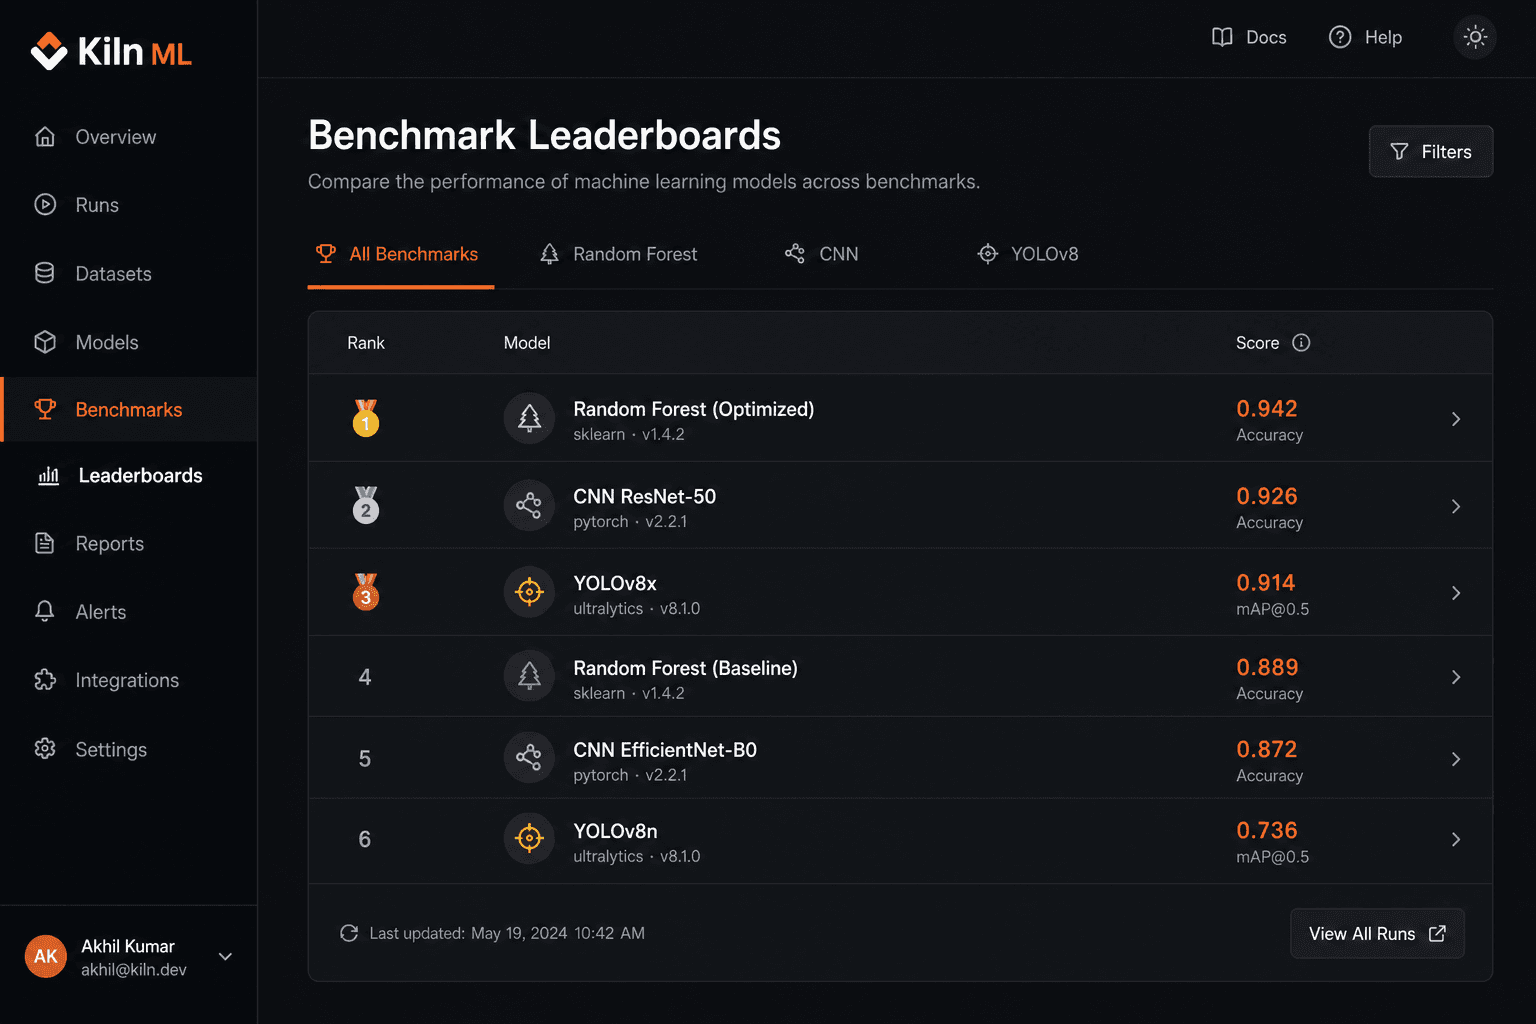Viewport: 1536px width, 1024px height.
Task: Click the YOLOv8n model name
Action: (x=615, y=831)
